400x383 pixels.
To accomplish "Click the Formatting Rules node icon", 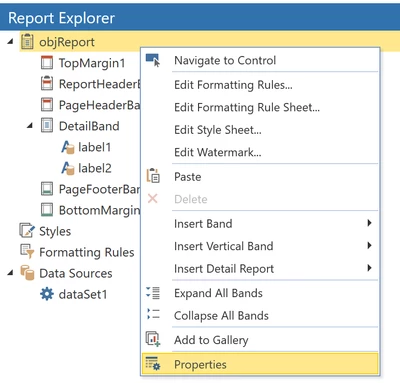I will click(x=27, y=252).
